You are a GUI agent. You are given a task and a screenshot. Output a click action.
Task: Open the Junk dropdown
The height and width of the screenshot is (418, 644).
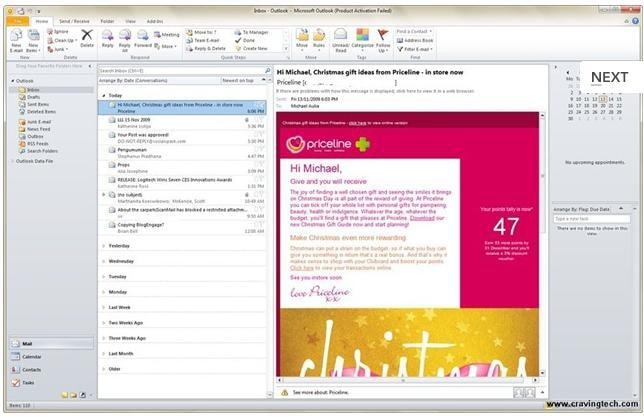click(x=58, y=49)
